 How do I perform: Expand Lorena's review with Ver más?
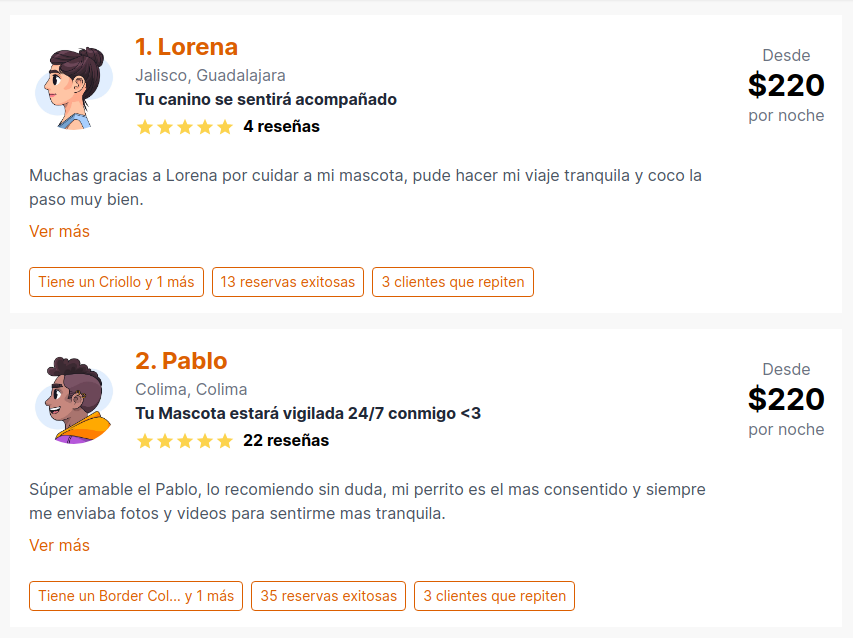59,232
